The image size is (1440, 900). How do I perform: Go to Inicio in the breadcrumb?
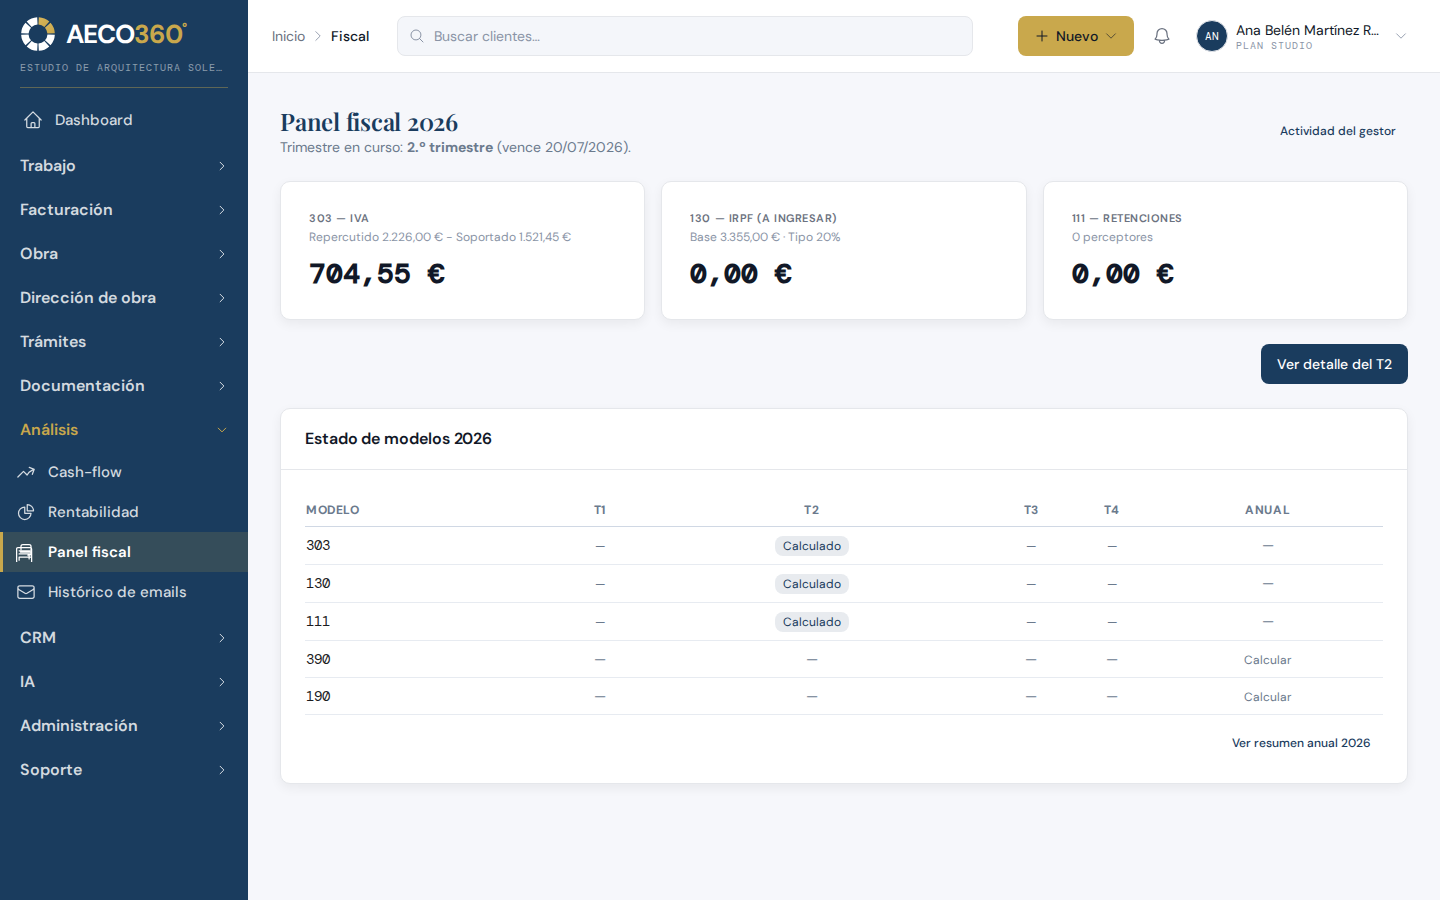(288, 36)
